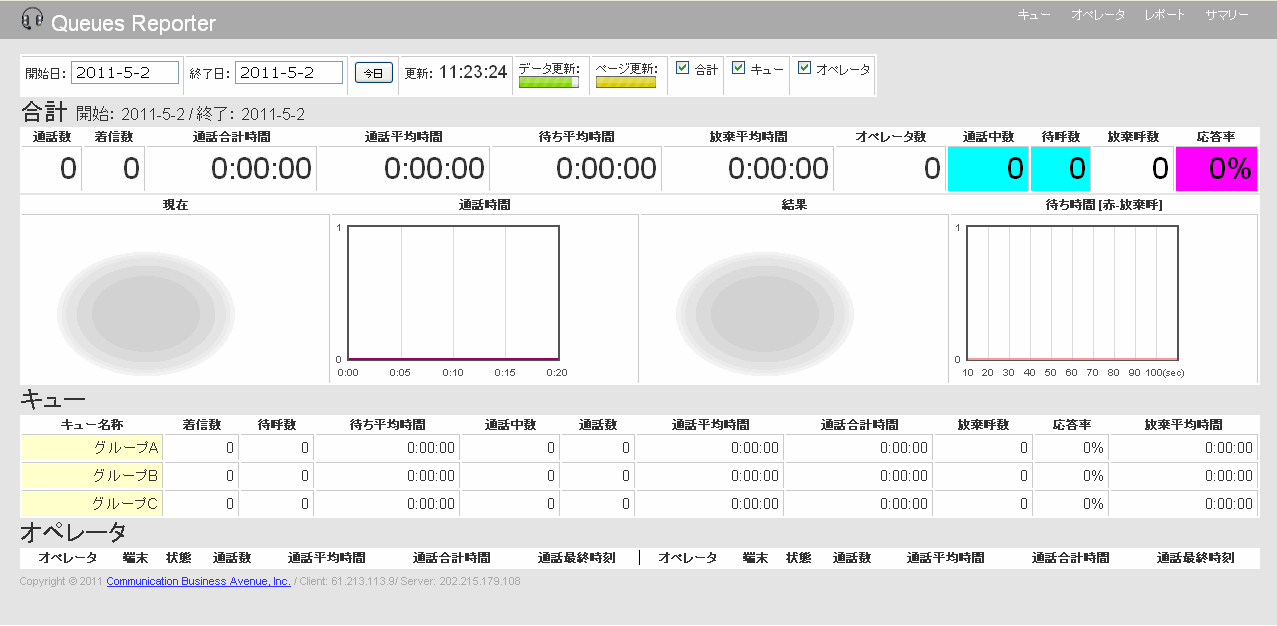Toggle the 合計 checkbox
Screen dimensions: 1277x626
click(683, 68)
